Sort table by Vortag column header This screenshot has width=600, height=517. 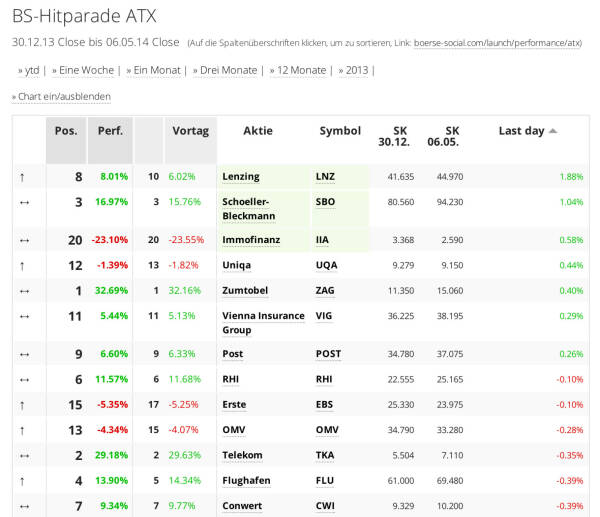point(190,131)
